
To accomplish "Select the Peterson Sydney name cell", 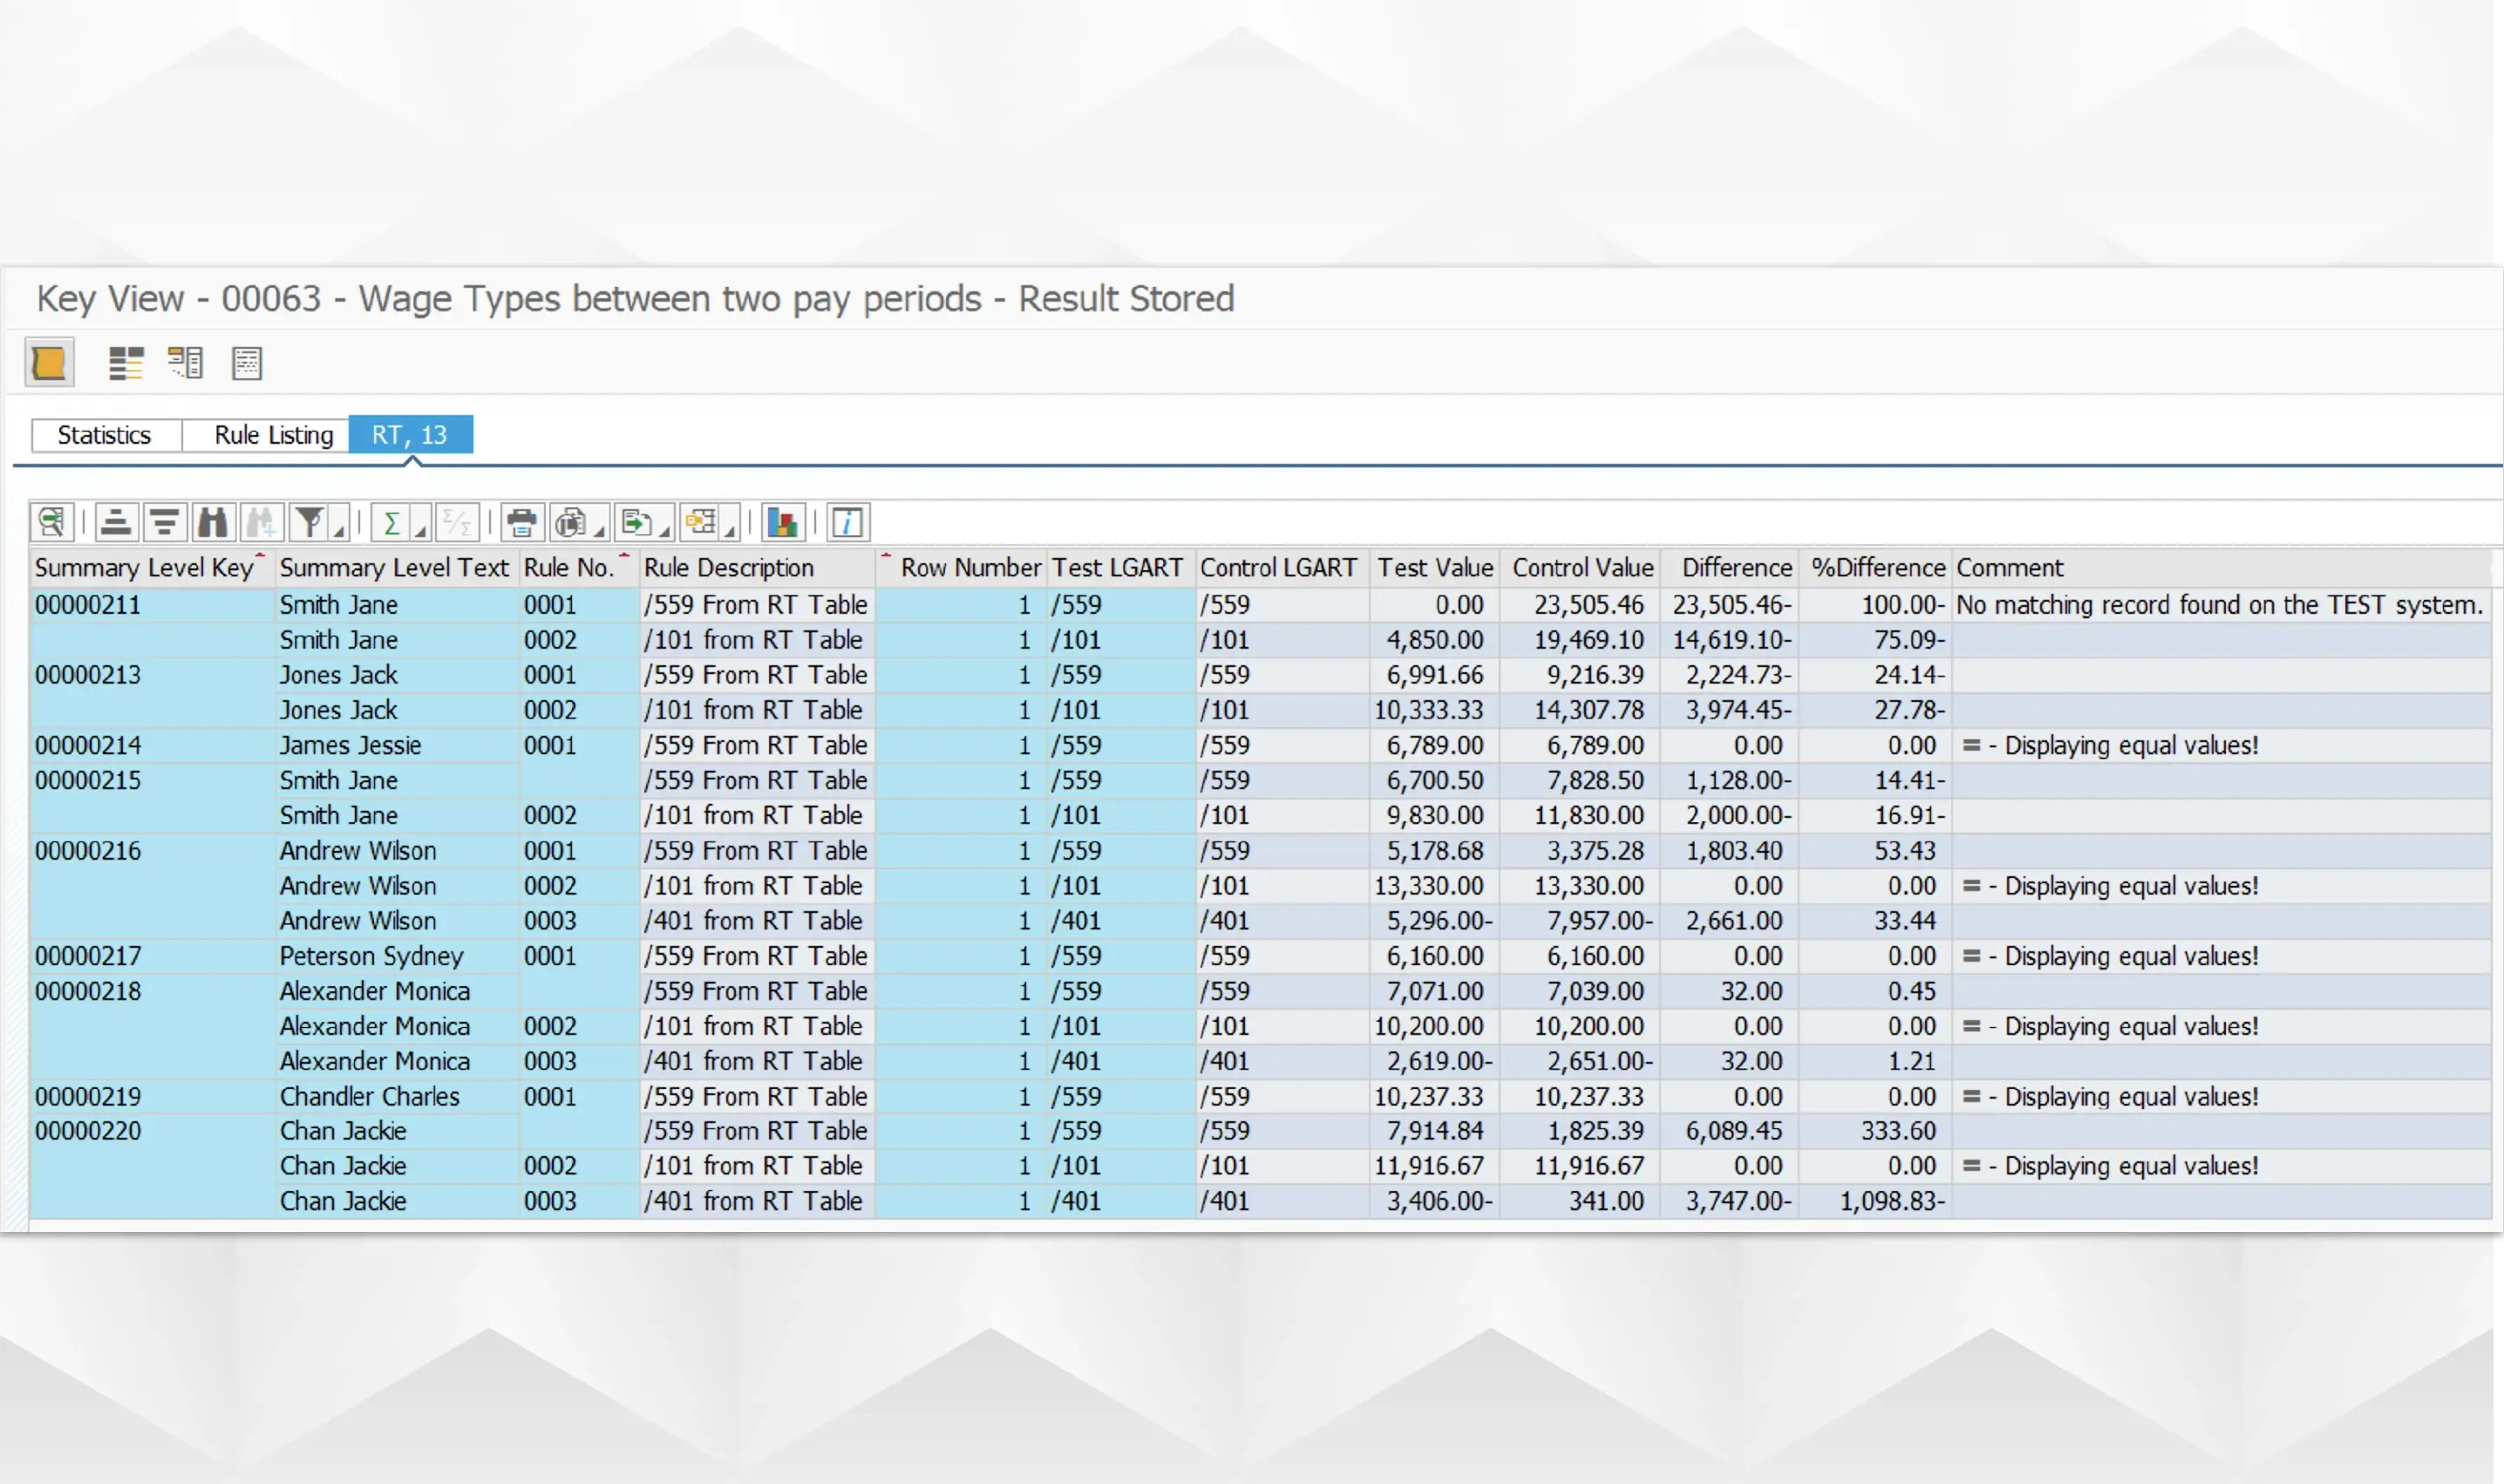I will click(x=371, y=956).
